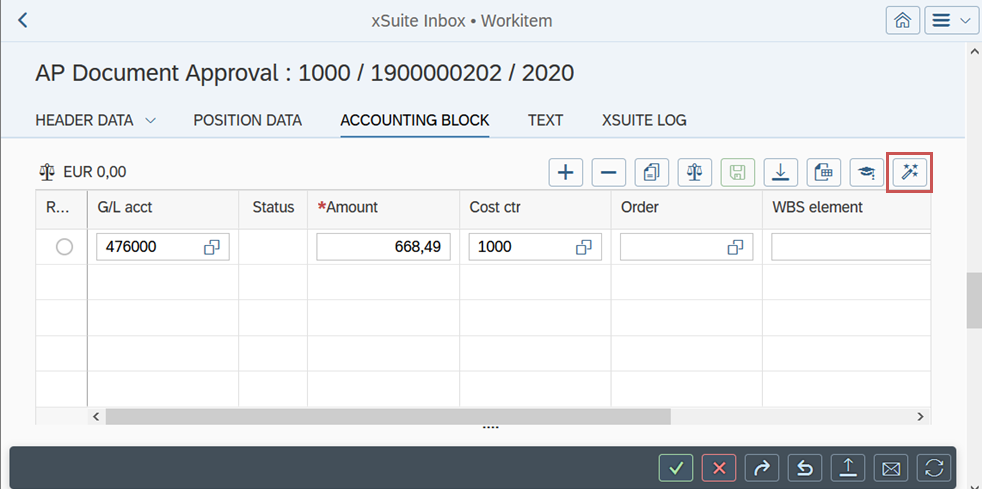Reject workitem with red X icon
Image resolution: width=982 pixels, height=489 pixels.
point(719,467)
